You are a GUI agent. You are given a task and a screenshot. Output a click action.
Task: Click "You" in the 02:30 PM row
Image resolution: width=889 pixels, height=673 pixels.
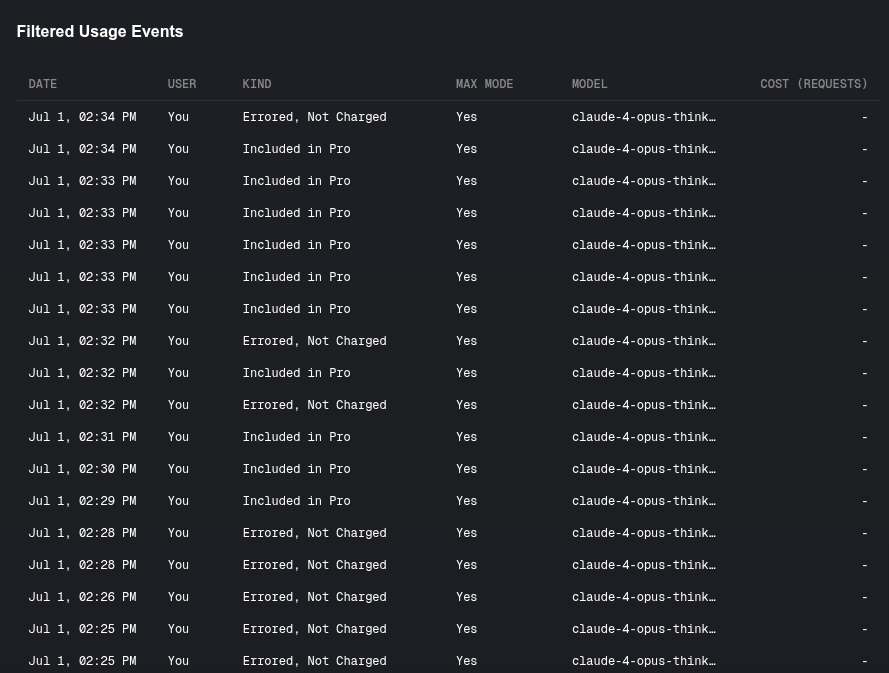click(x=178, y=469)
